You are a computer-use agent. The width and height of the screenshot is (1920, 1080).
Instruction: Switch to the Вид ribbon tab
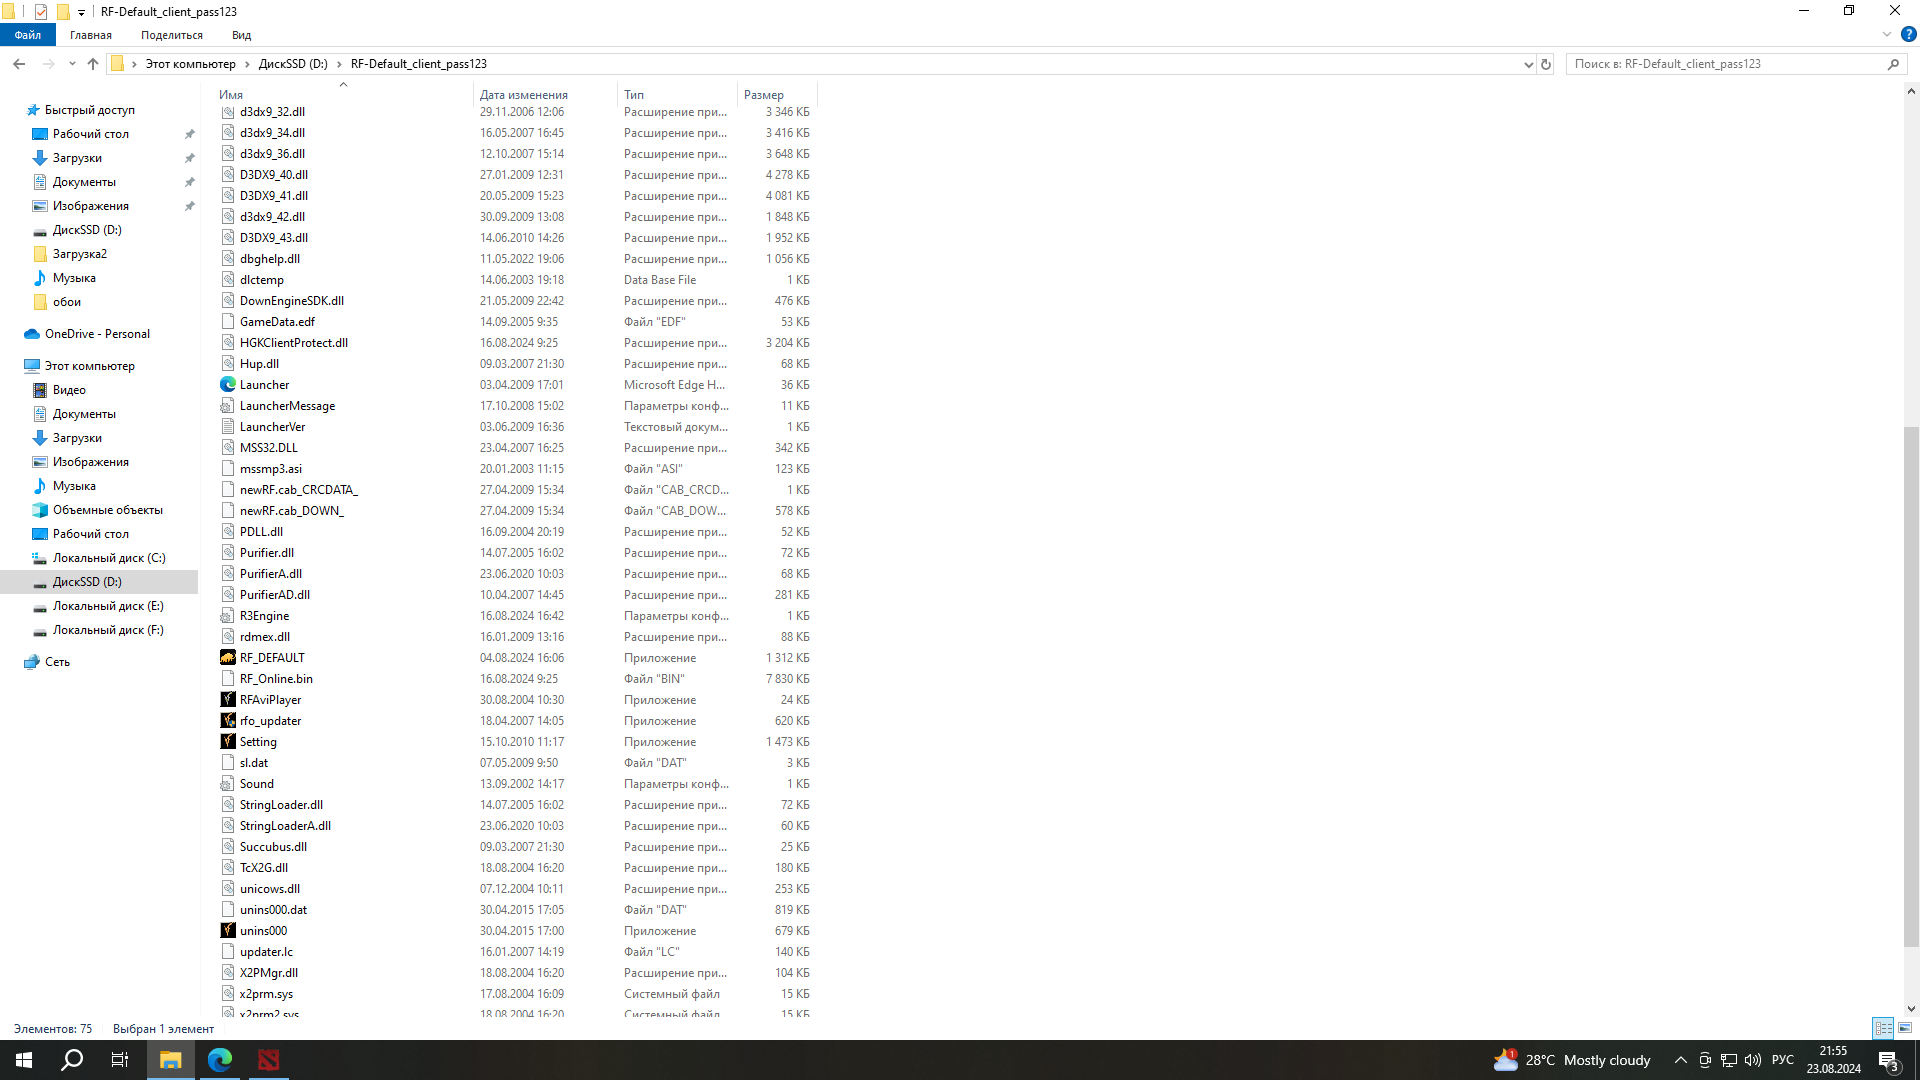click(x=241, y=35)
